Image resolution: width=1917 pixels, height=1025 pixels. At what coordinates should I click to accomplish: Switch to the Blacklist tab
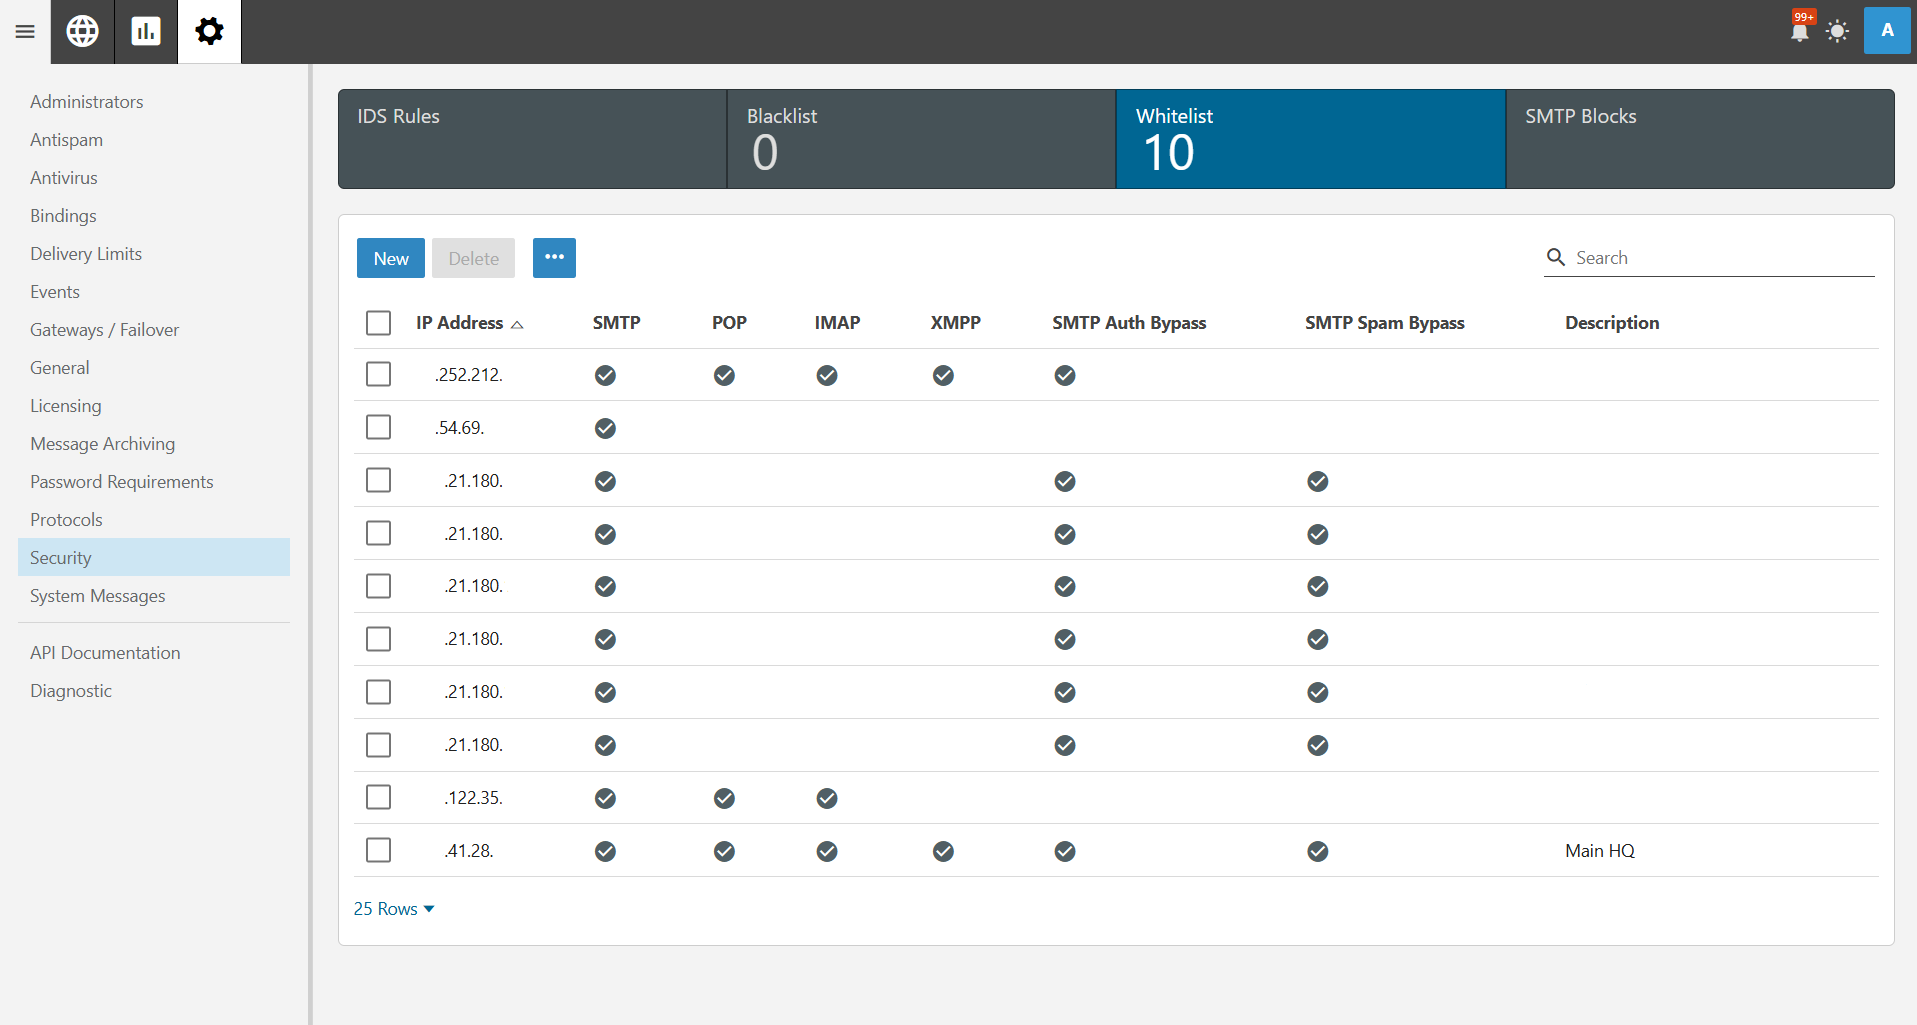[920, 139]
